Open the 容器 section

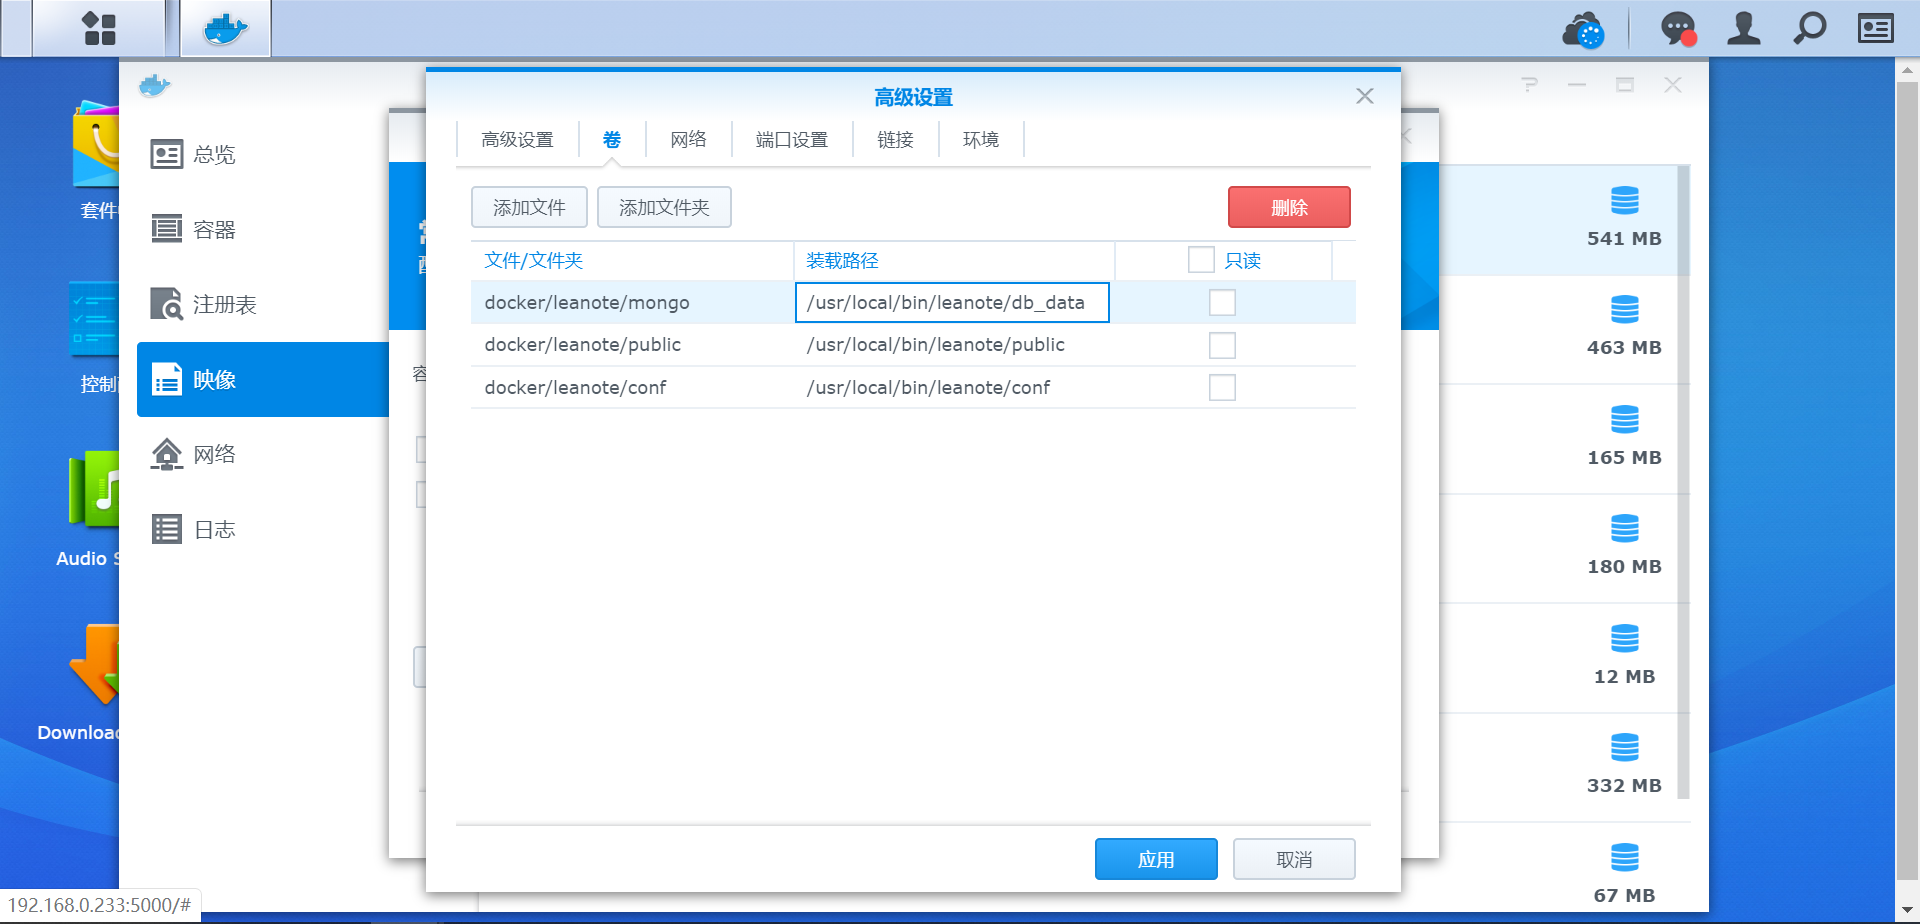point(213,229)
